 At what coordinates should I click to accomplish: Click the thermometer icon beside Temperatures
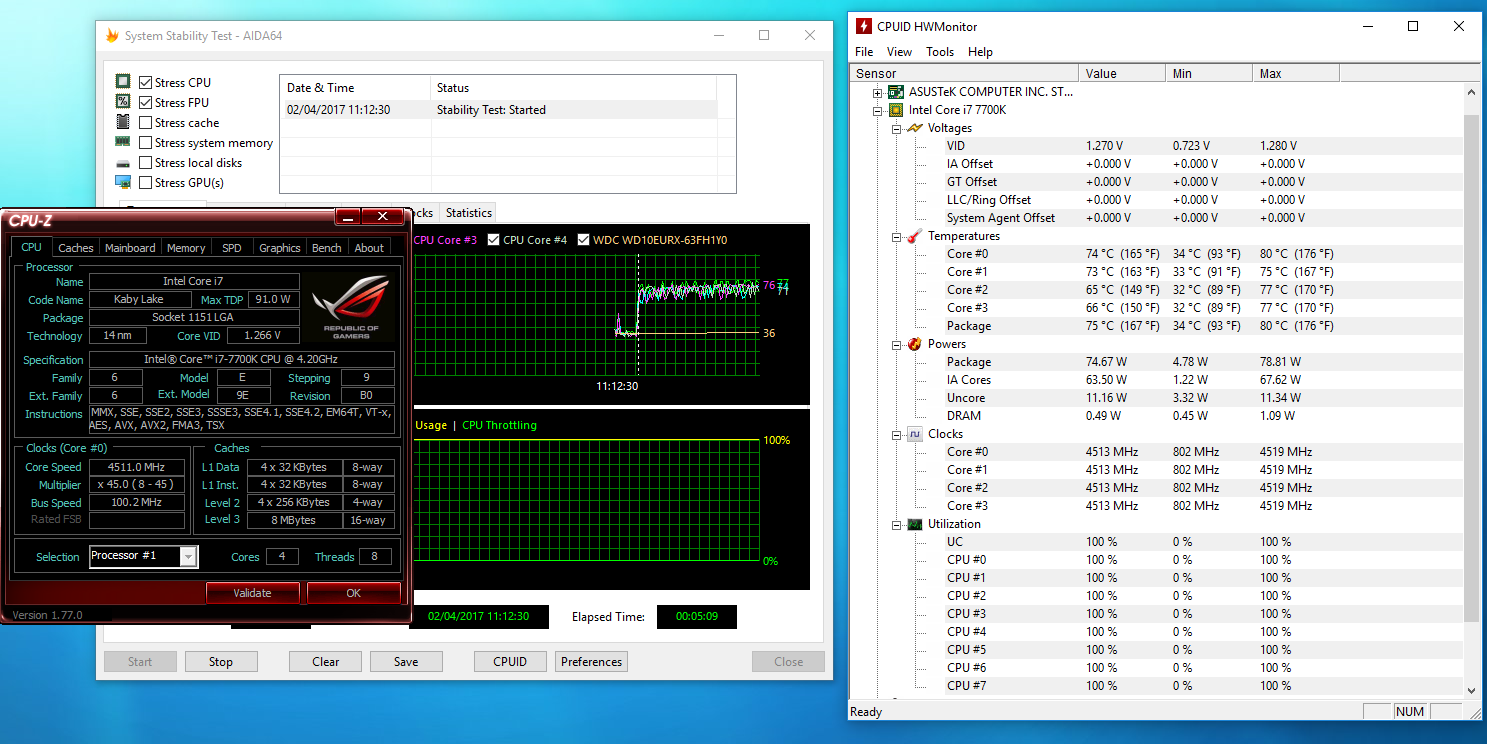914,236
